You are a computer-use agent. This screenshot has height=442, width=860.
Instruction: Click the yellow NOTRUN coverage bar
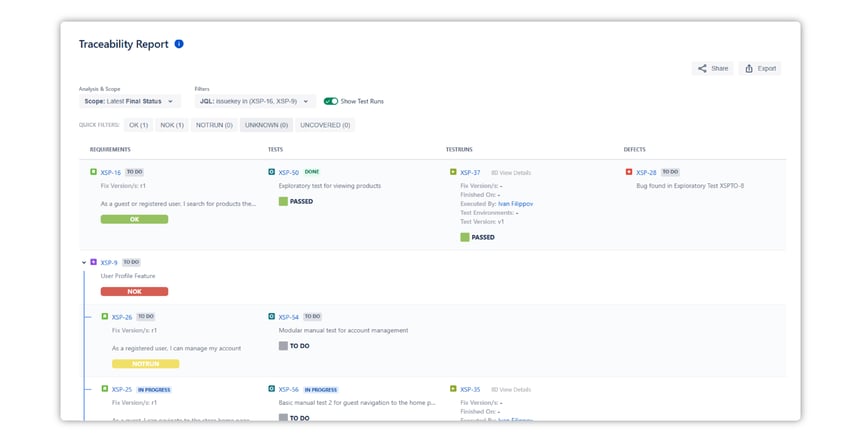[x=145, y=364]
